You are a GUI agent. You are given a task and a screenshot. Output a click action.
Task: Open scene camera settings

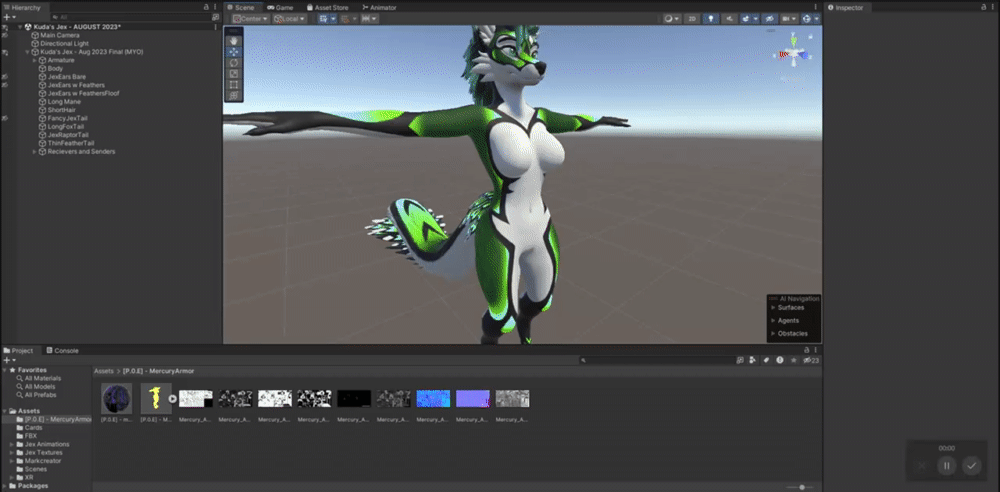tap(790, 19)
